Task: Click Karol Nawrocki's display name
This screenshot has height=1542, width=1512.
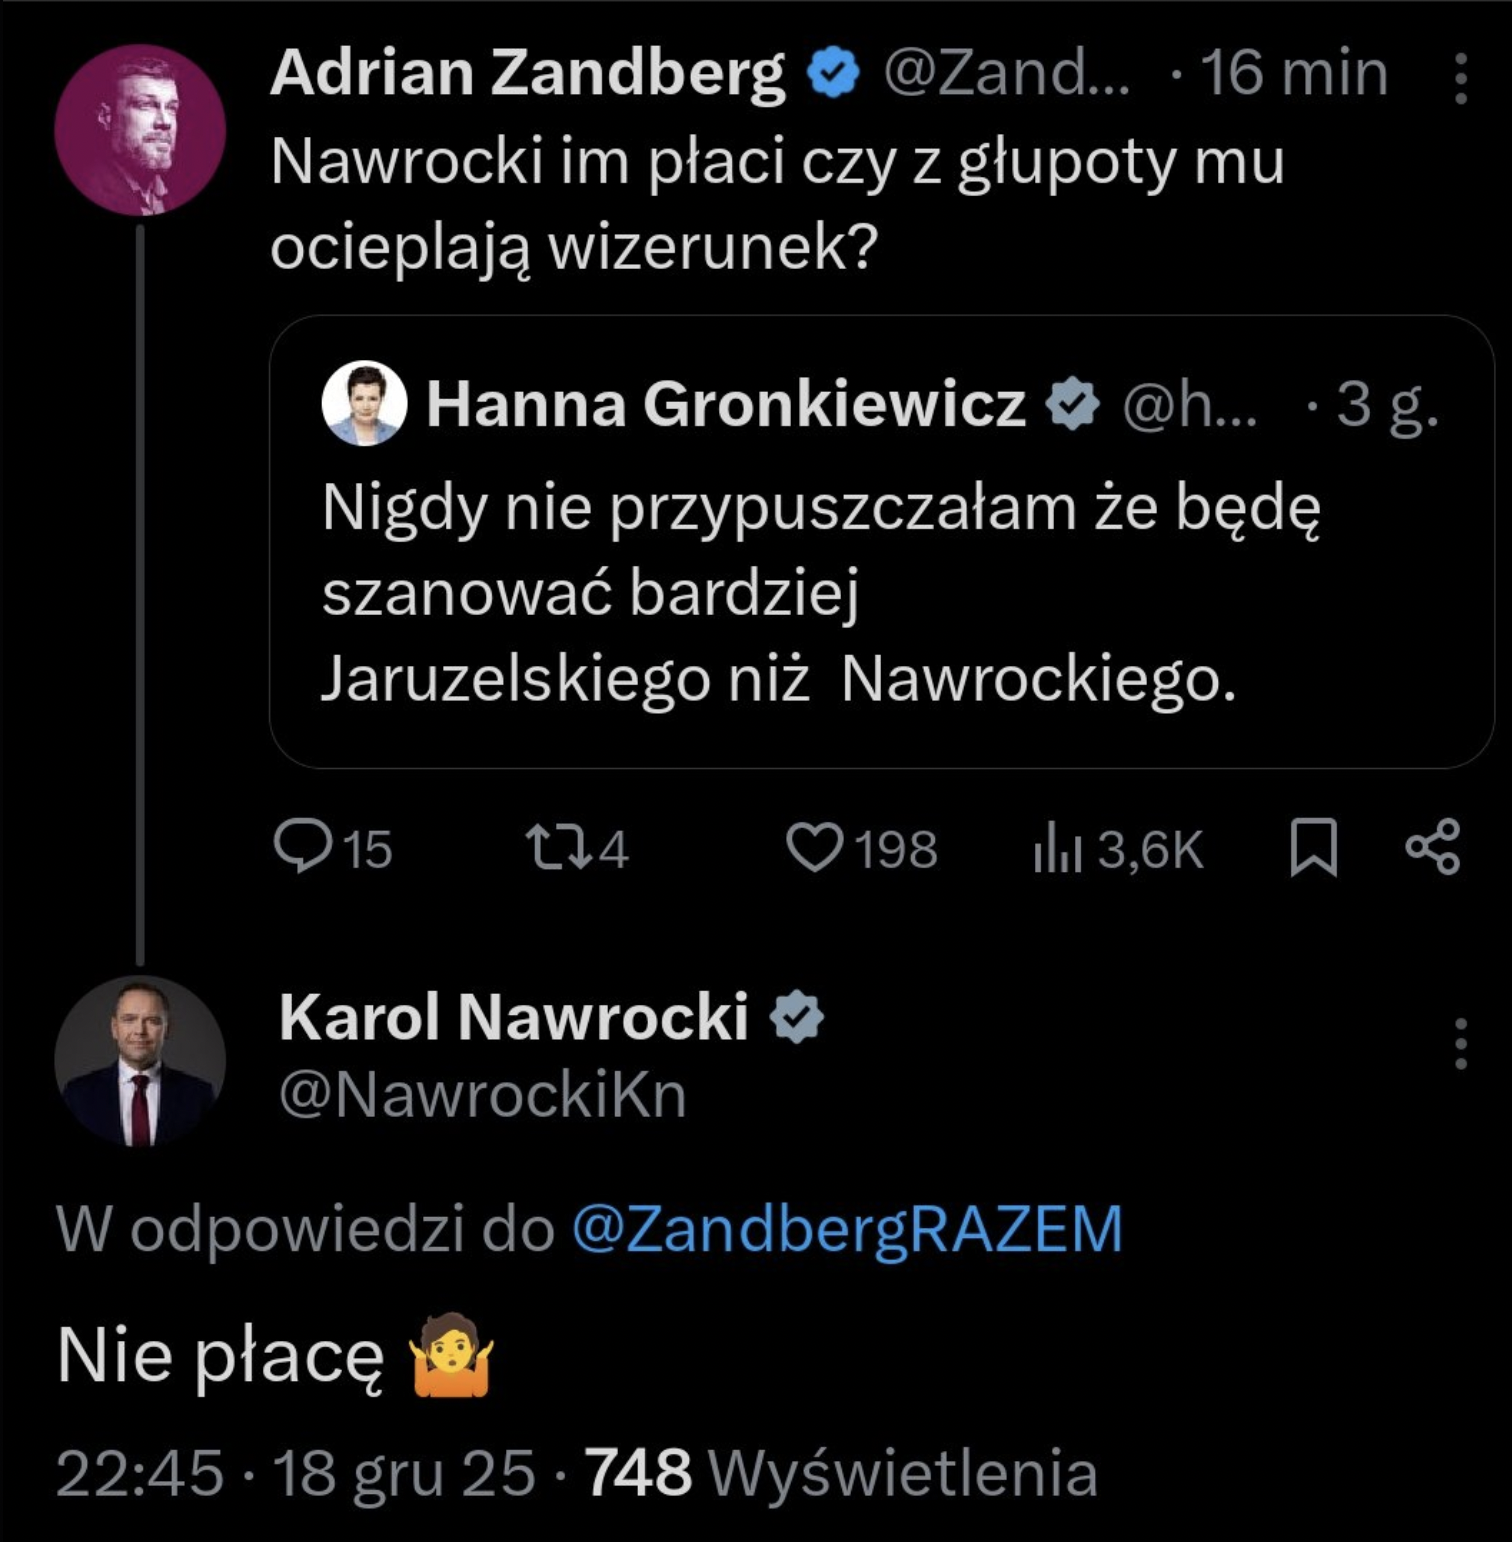Action: [x=513, y=1018]
